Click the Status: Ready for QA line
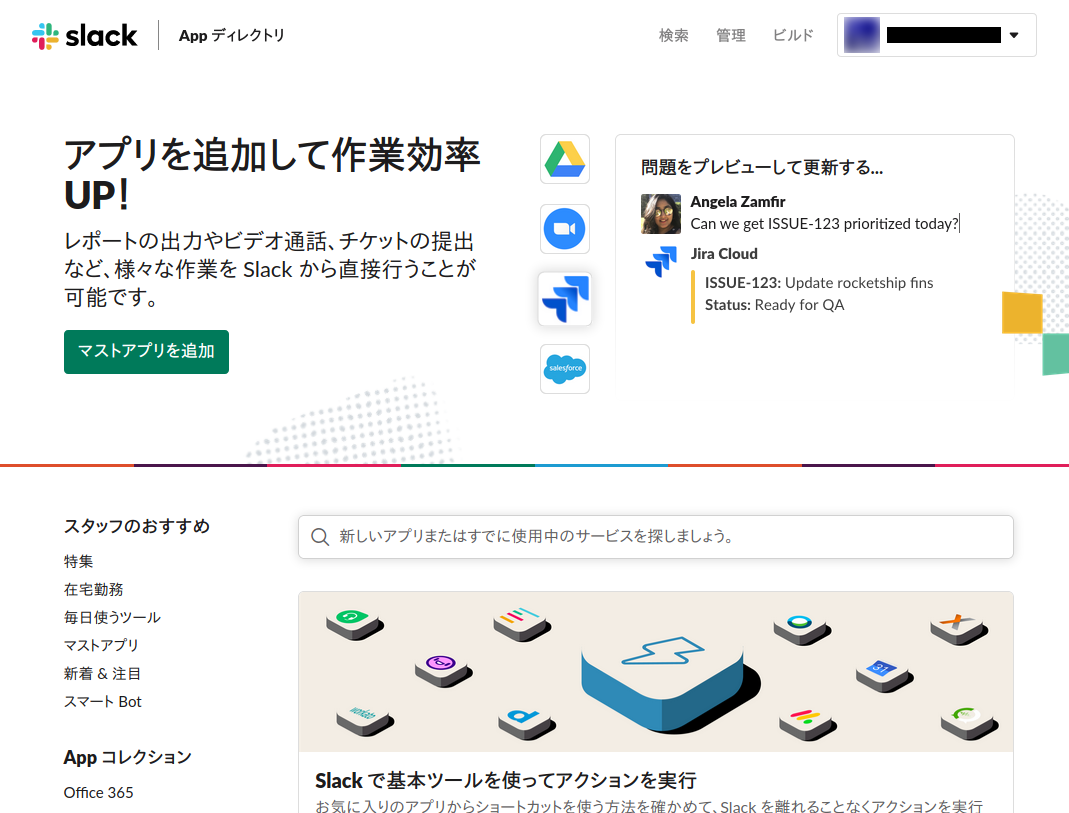Screen dimensions: 1069x813 [x=774, y=305]
